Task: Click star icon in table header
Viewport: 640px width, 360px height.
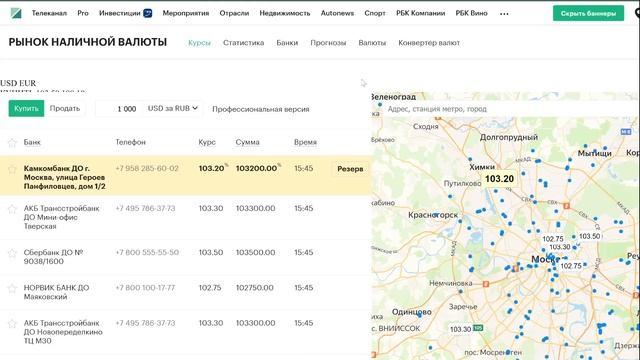Action: (x=12, y=142)
